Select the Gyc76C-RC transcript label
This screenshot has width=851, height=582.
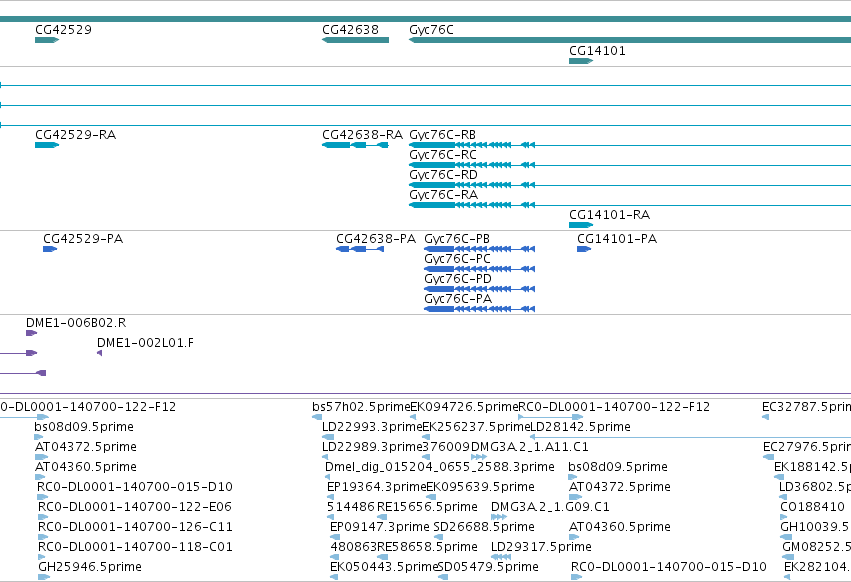pos(443,155)
